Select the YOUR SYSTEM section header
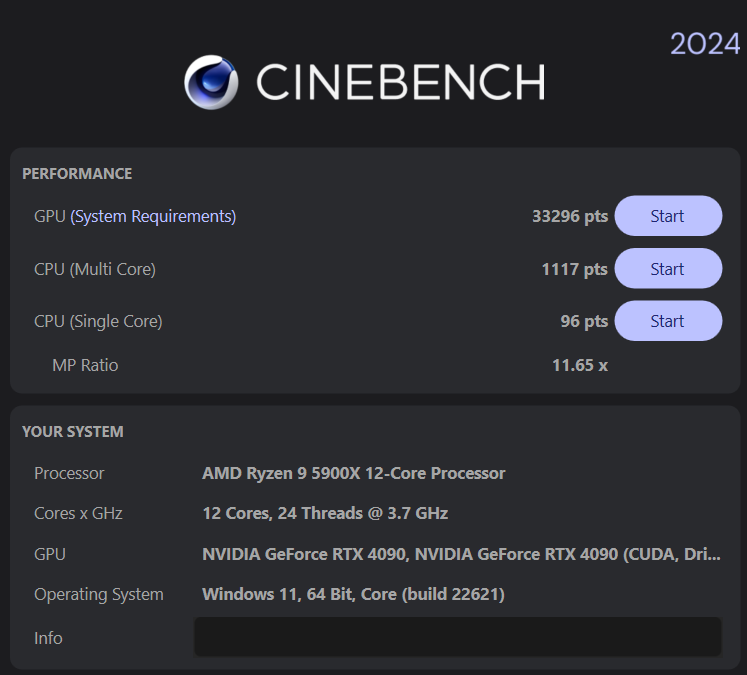Image resolution: width=747 pixels, height=675 pixels. (73, 432)
